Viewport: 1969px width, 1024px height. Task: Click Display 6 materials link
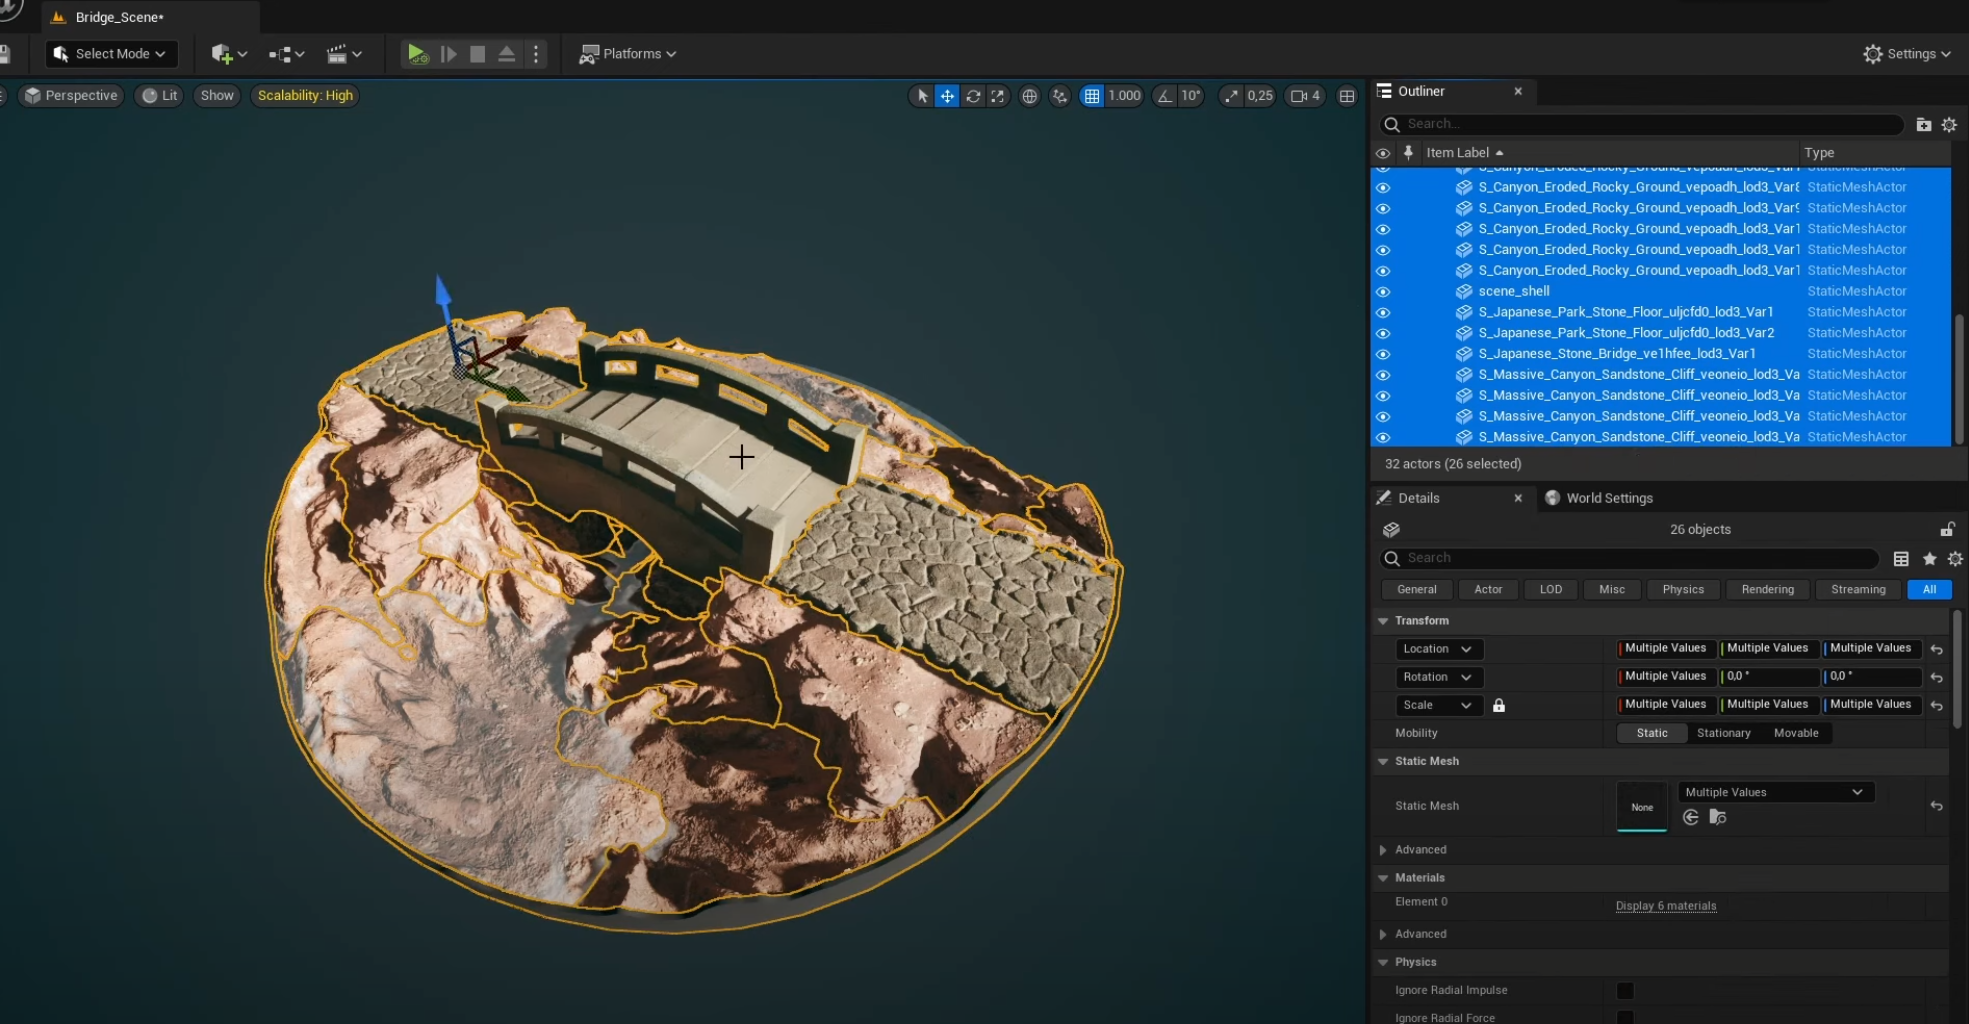(x=1666, y=906)
